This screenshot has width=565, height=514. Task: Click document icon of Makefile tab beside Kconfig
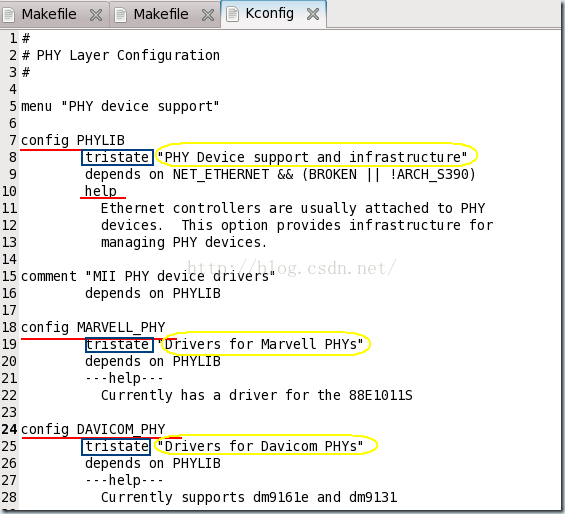tap(121, 15)
